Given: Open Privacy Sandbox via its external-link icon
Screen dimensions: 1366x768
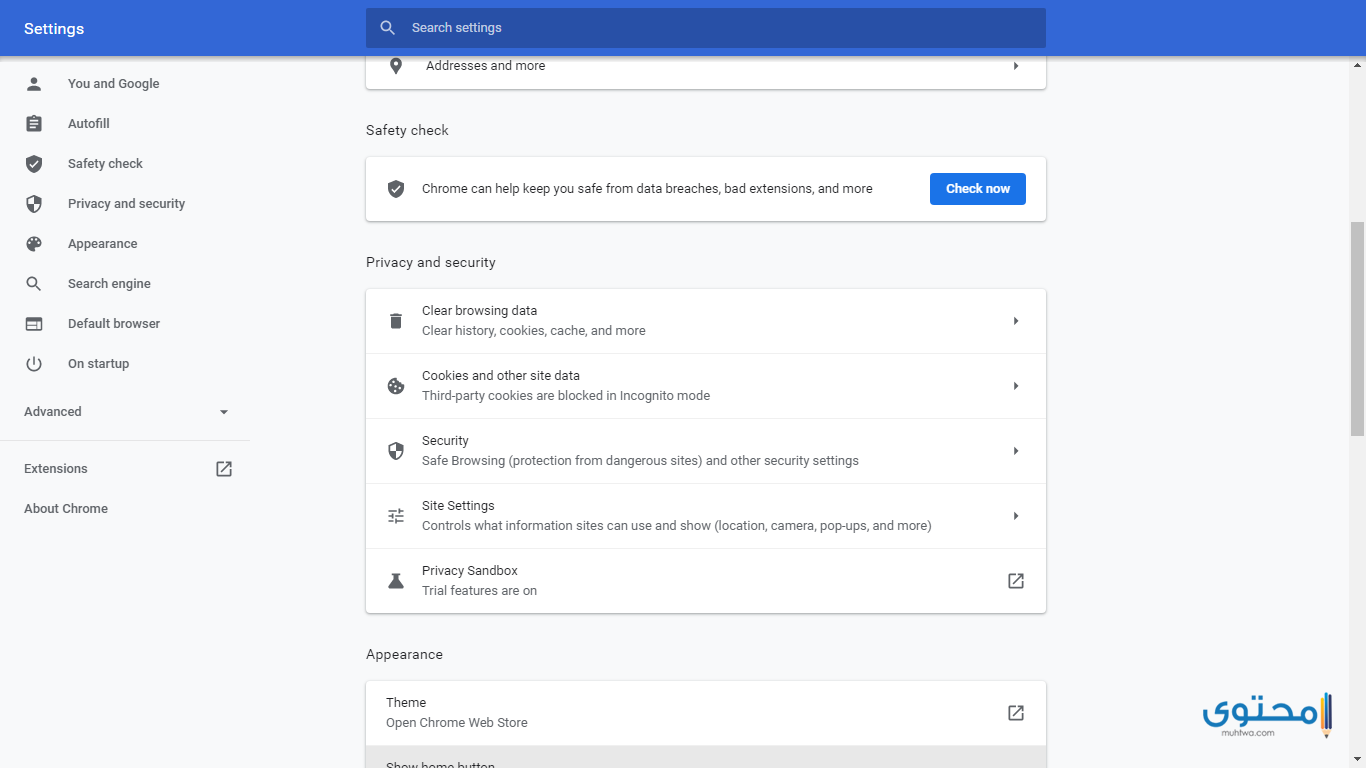Looking at the screenshot, I should click(x=1016, y=581).
